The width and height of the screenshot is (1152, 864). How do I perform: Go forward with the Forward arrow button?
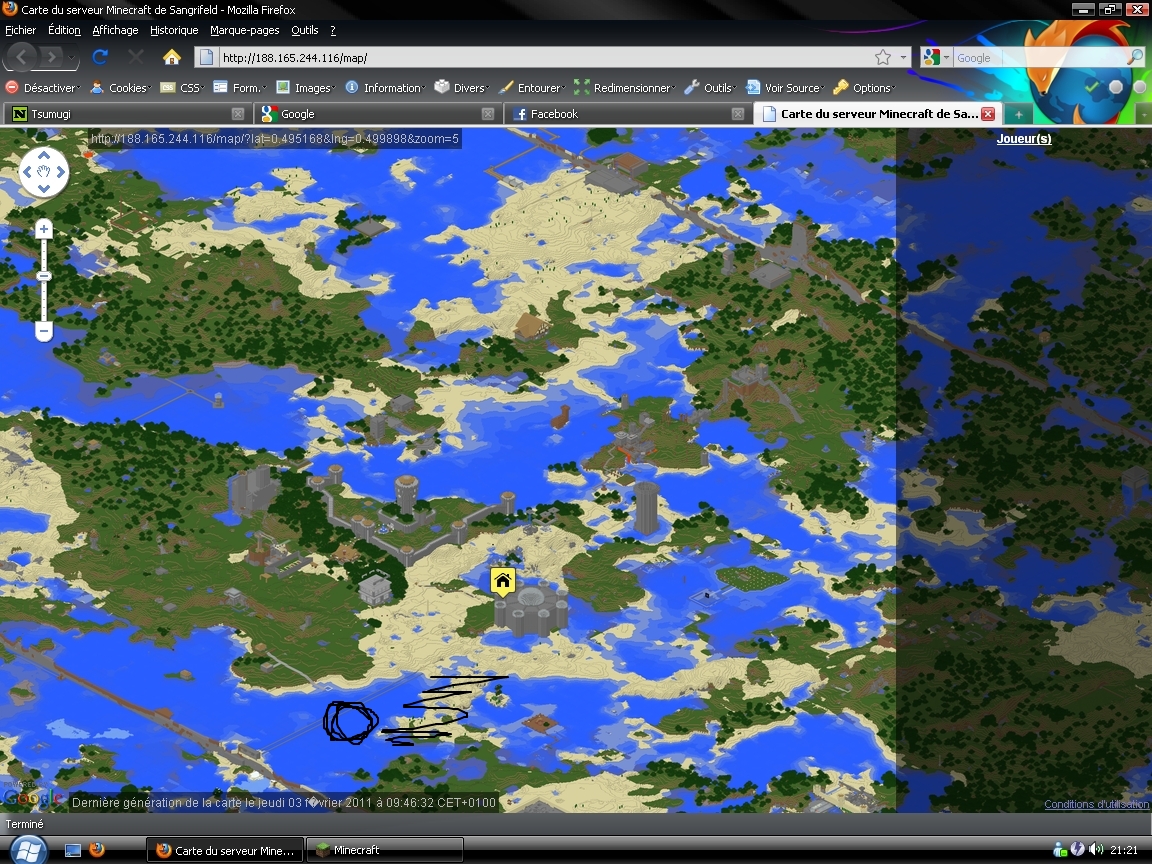[x=51, y=57]
